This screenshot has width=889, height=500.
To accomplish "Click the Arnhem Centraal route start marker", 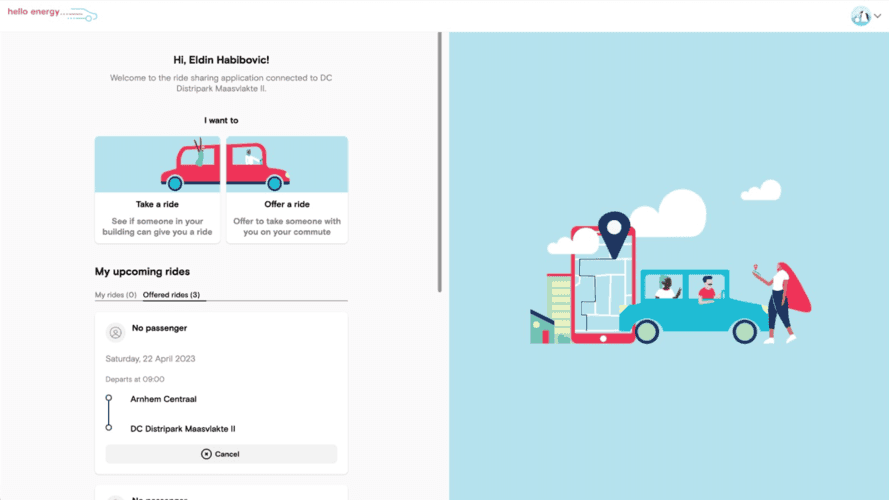I will click(109, 398).
